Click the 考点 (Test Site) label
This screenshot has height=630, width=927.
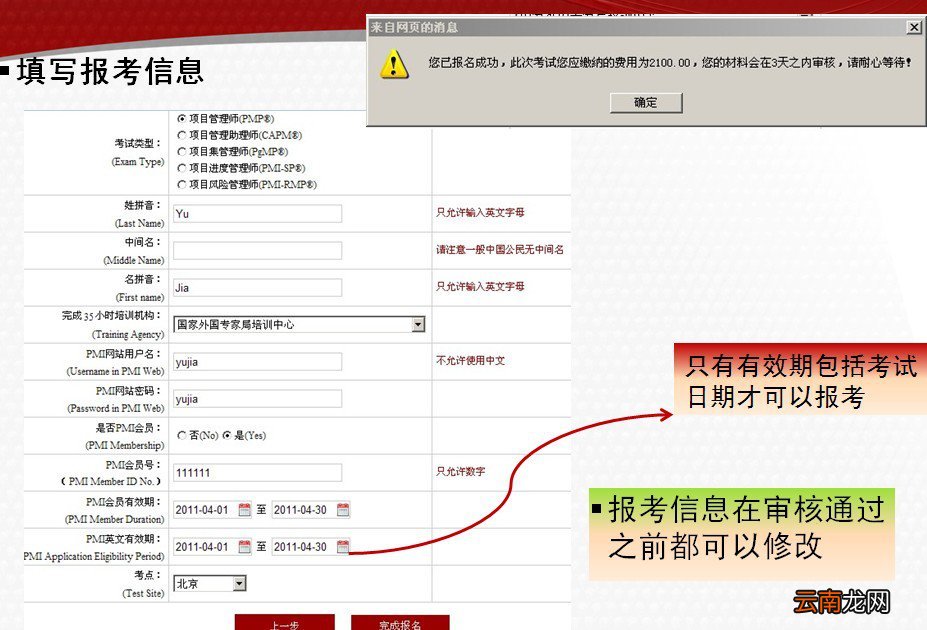[142, 584]
